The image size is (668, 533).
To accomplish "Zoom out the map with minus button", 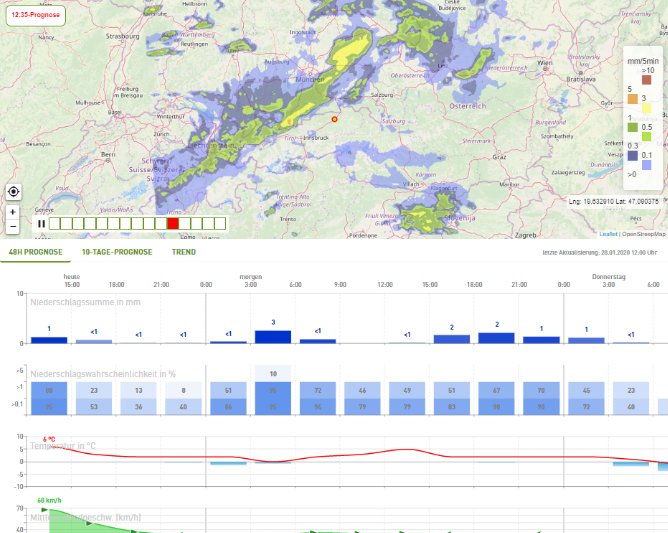I will point(13,226).
